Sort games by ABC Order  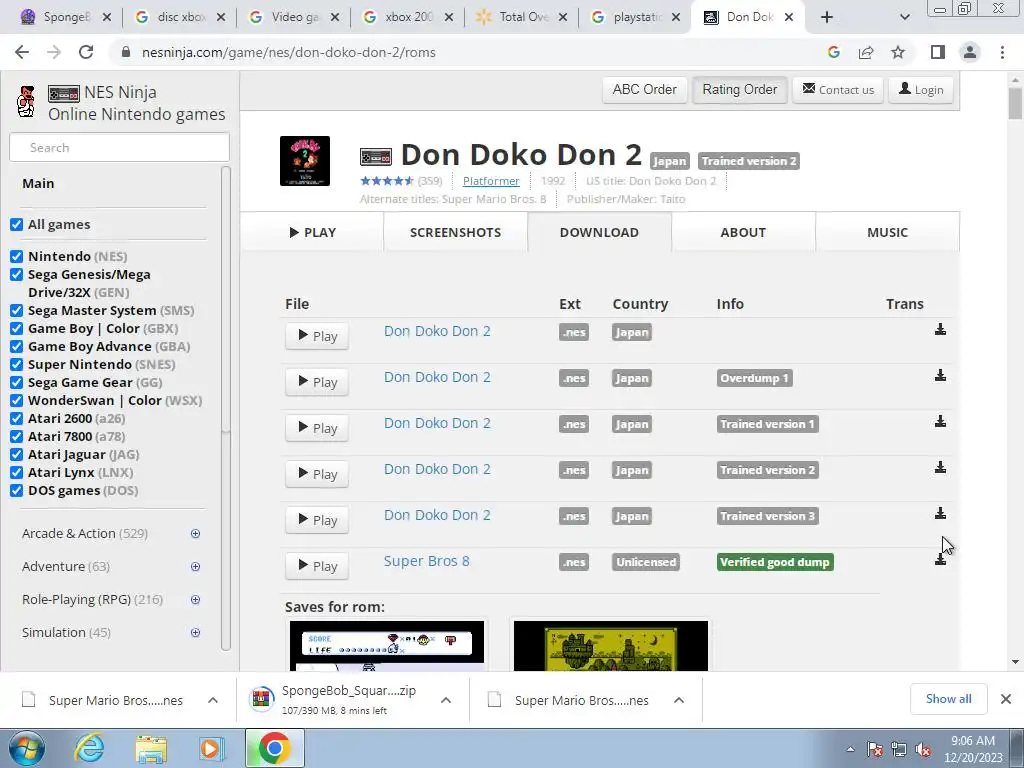pyautogui.click(x=645, y=89)
